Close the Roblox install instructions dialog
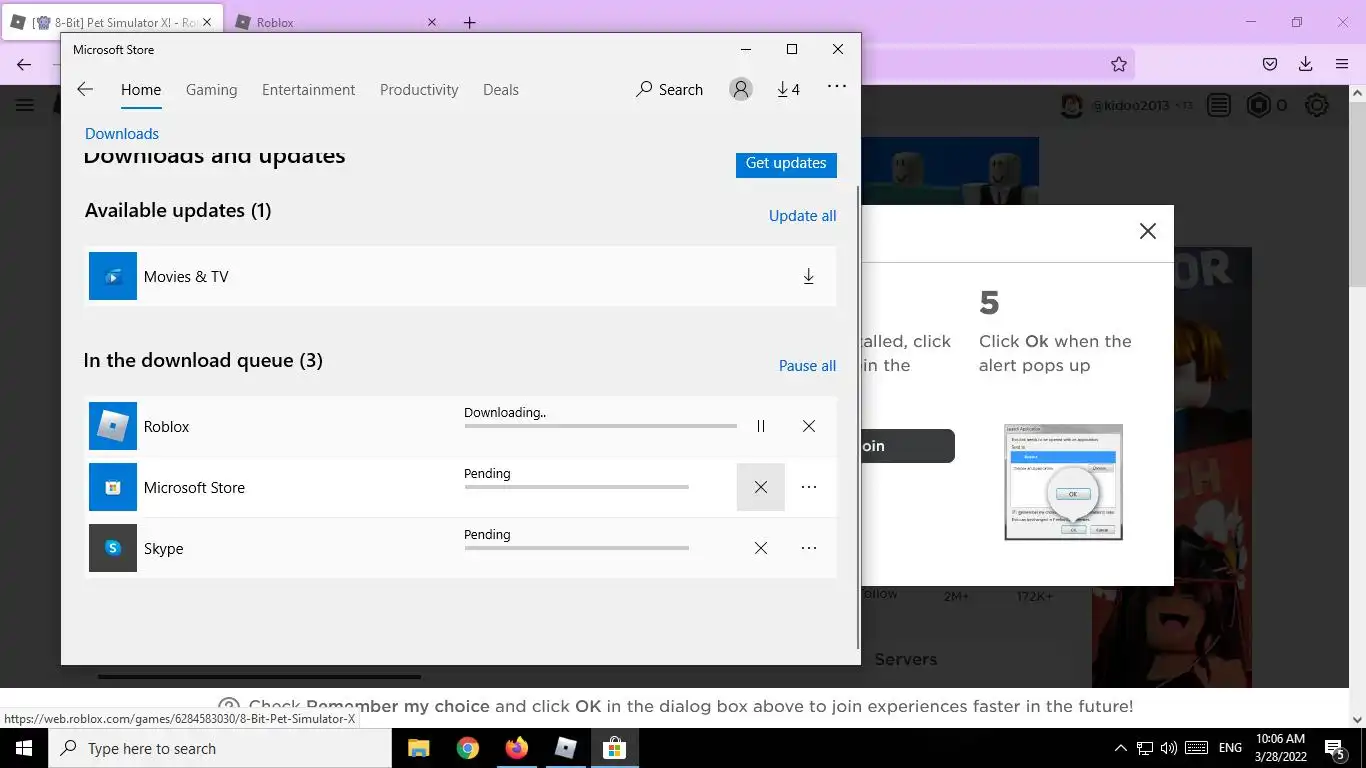This screenshot has height=768, width=1366. click(x=1148, y=231)
